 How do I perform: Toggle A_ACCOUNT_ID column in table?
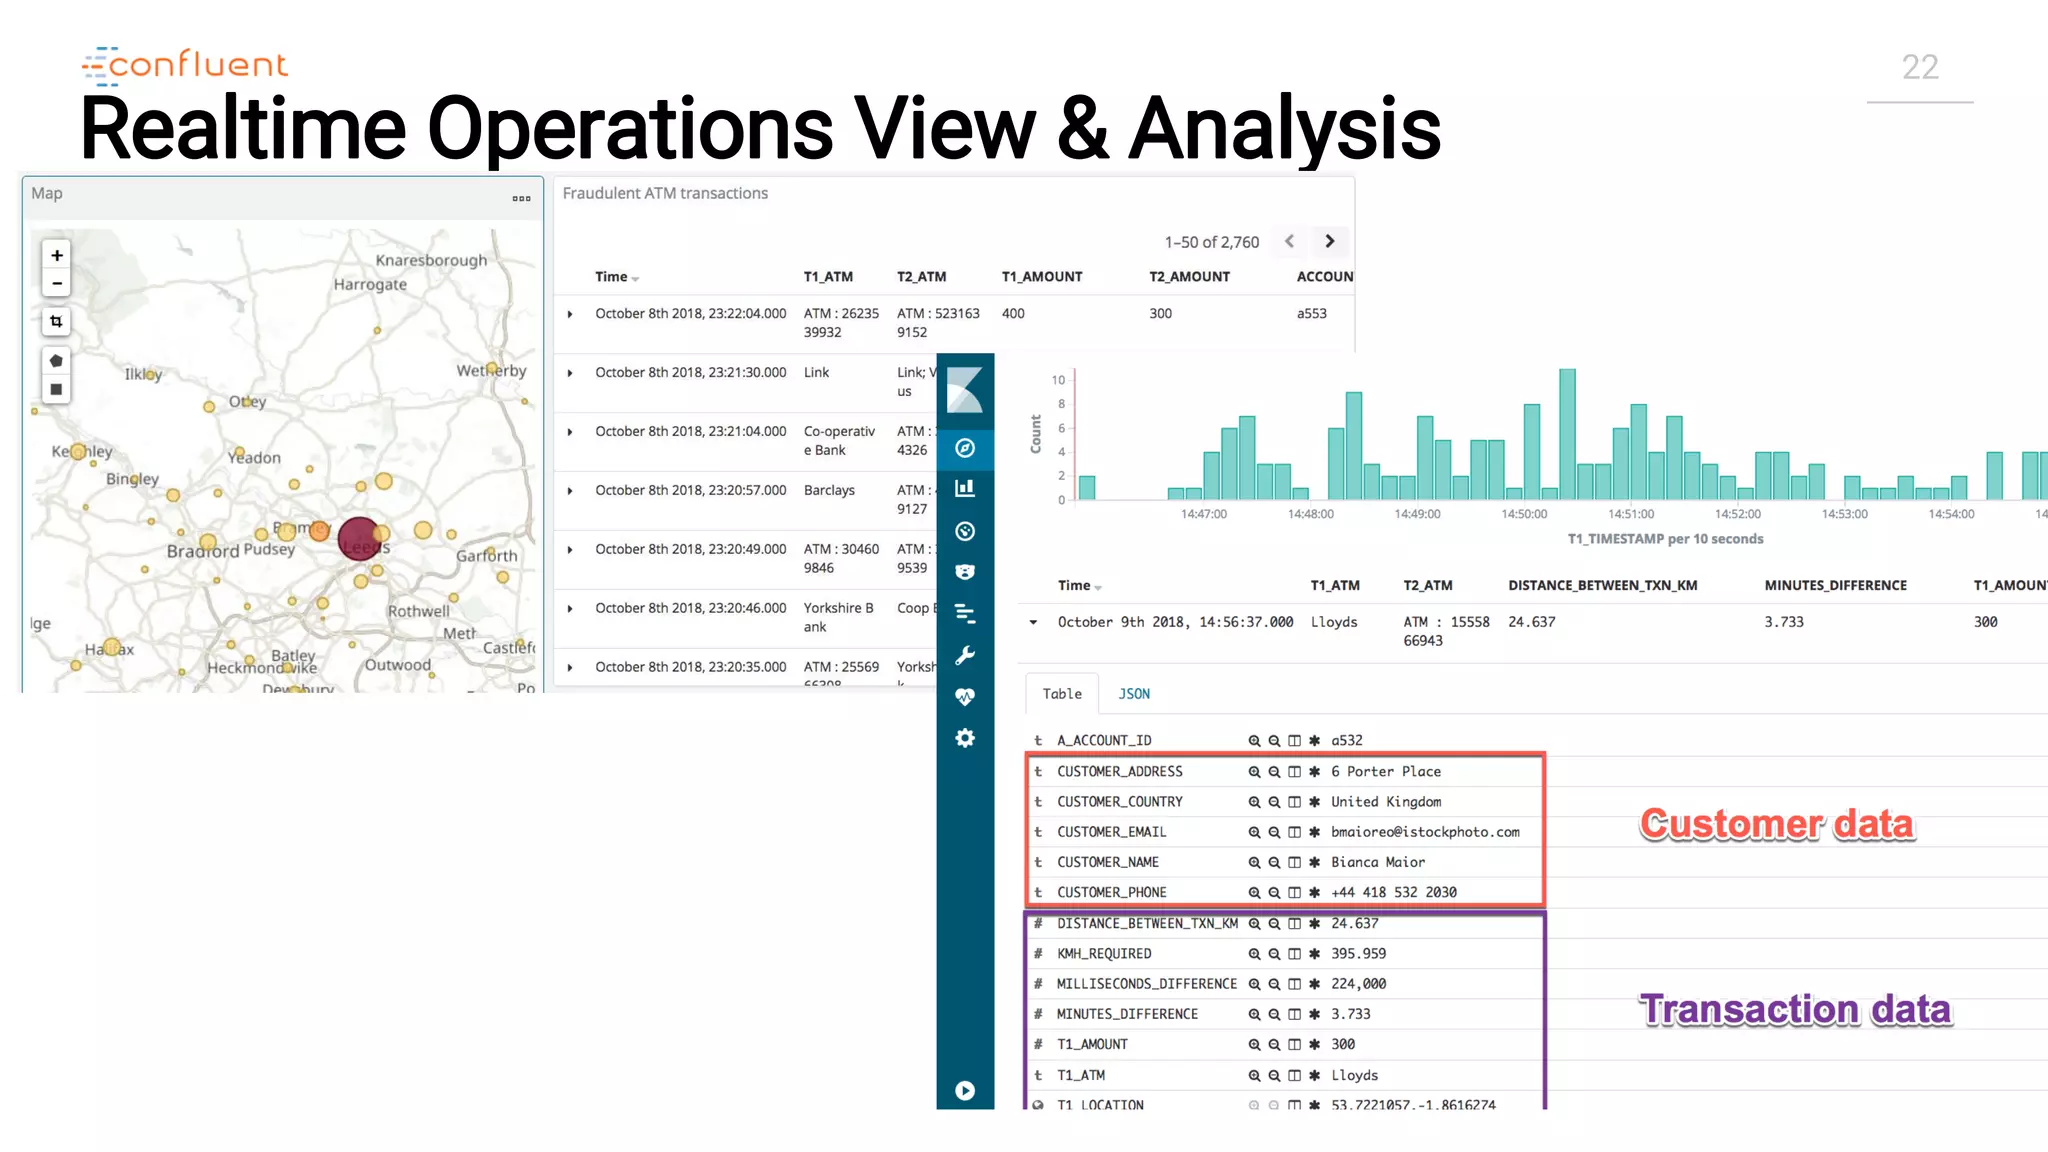point(1294,741)
